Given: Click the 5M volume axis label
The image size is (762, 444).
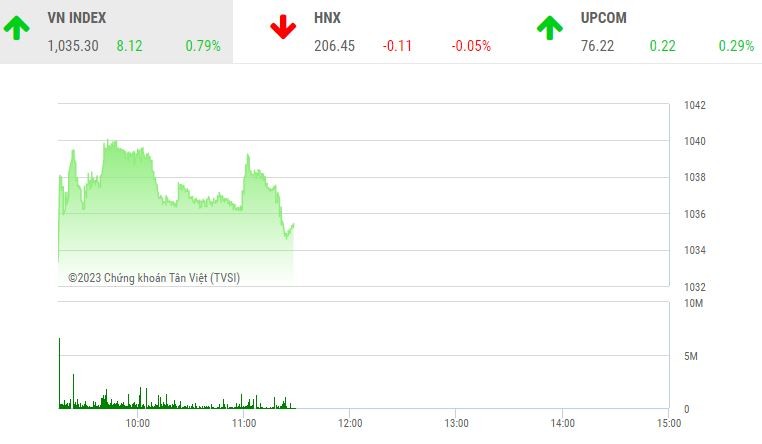Looking at the screenshot, I should coord(692,356).
